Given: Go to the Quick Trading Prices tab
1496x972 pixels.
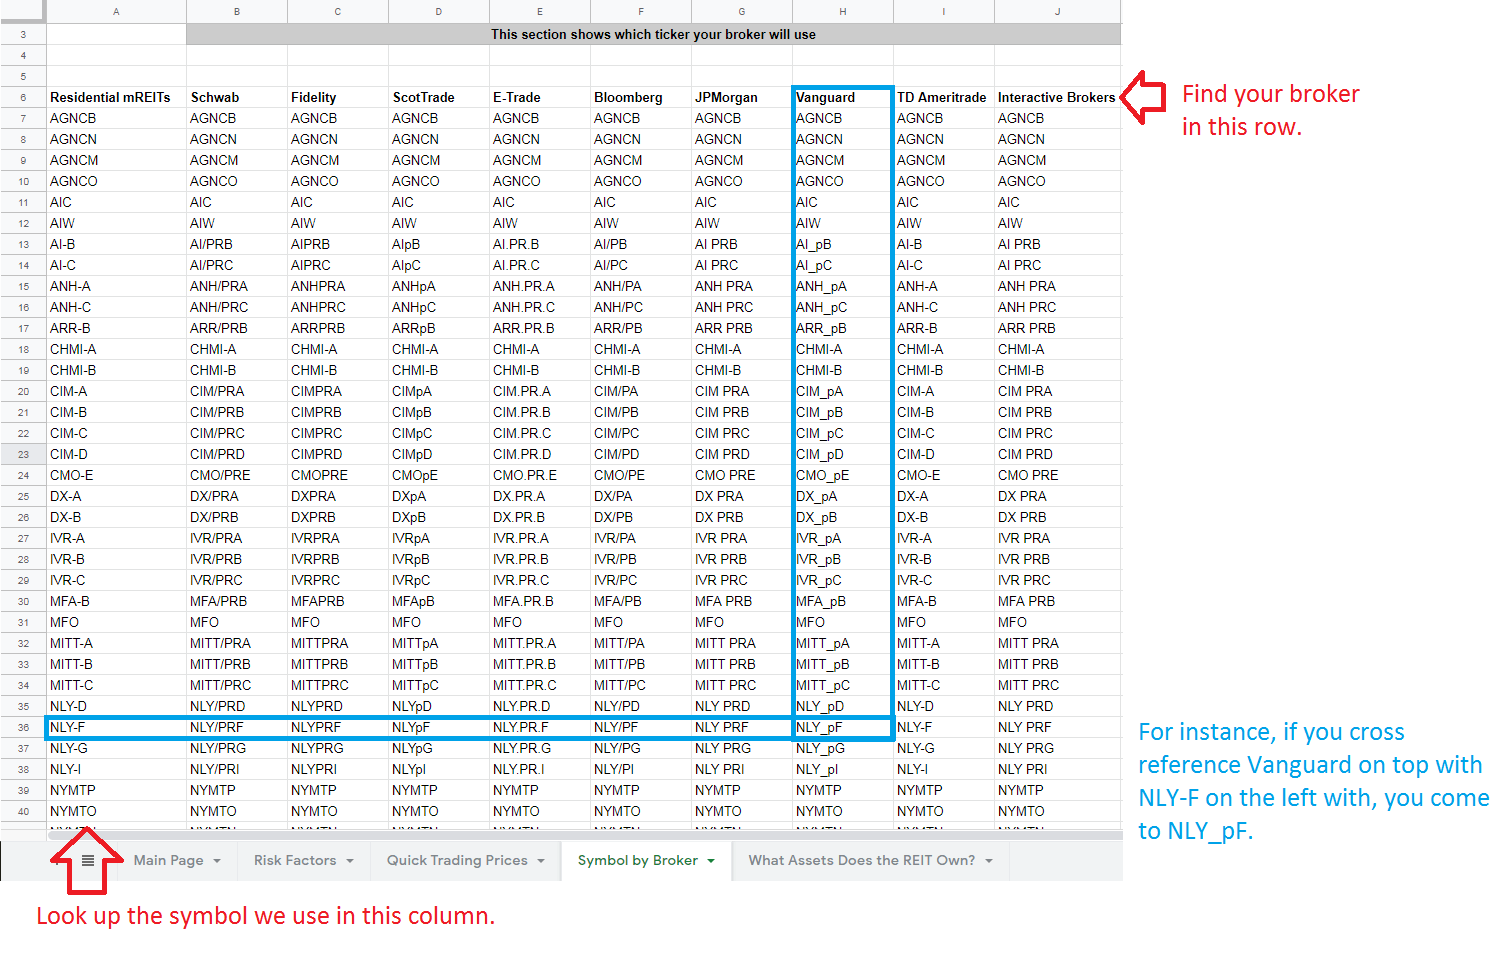Looking at the screenshot, I should tap(457, 860).
